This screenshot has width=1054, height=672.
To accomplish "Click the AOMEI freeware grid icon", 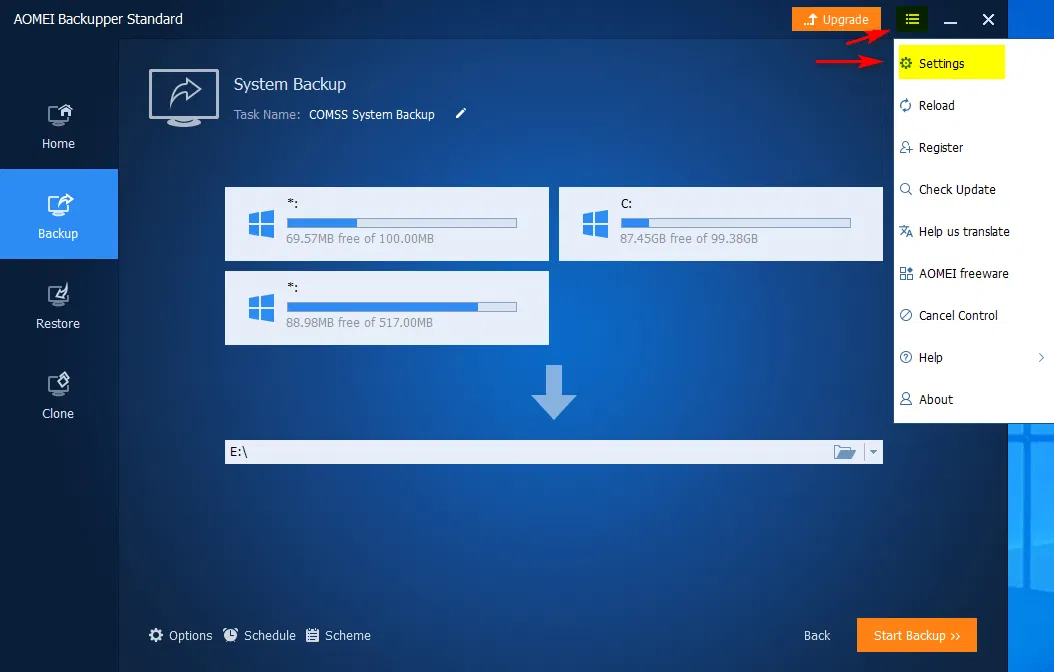I will (906, 274).
